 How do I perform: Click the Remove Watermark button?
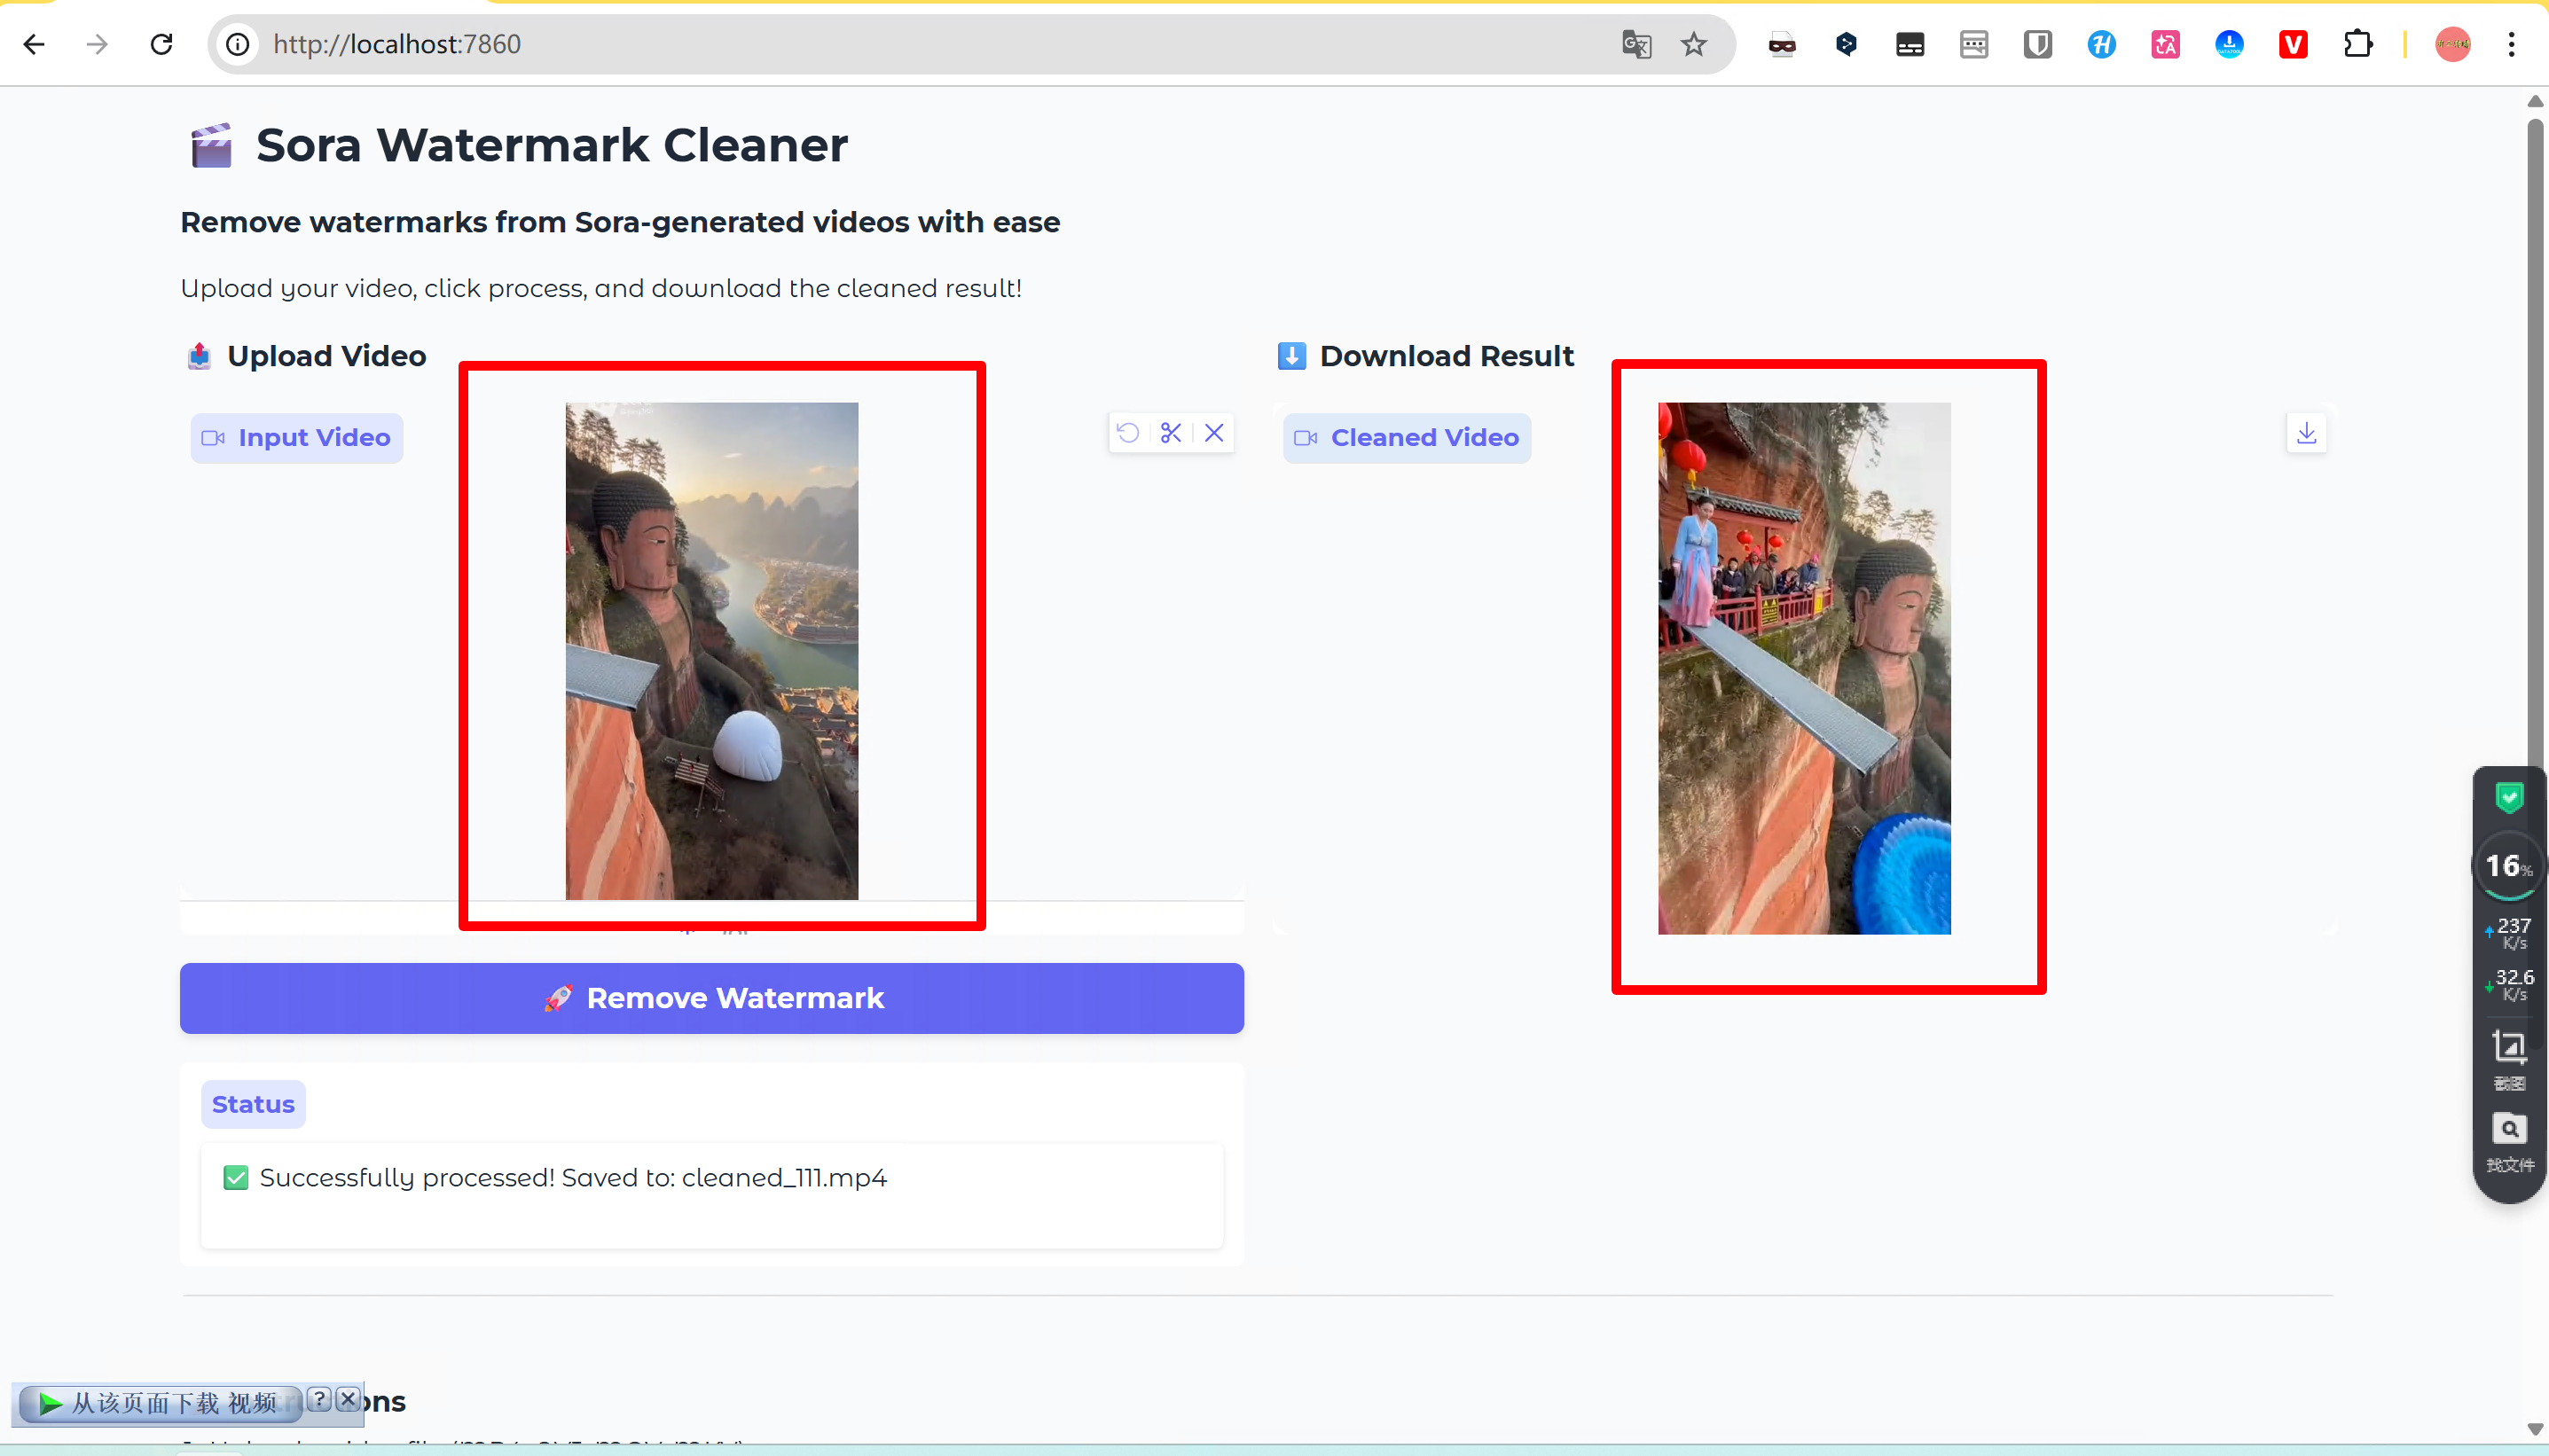point(711,998)
